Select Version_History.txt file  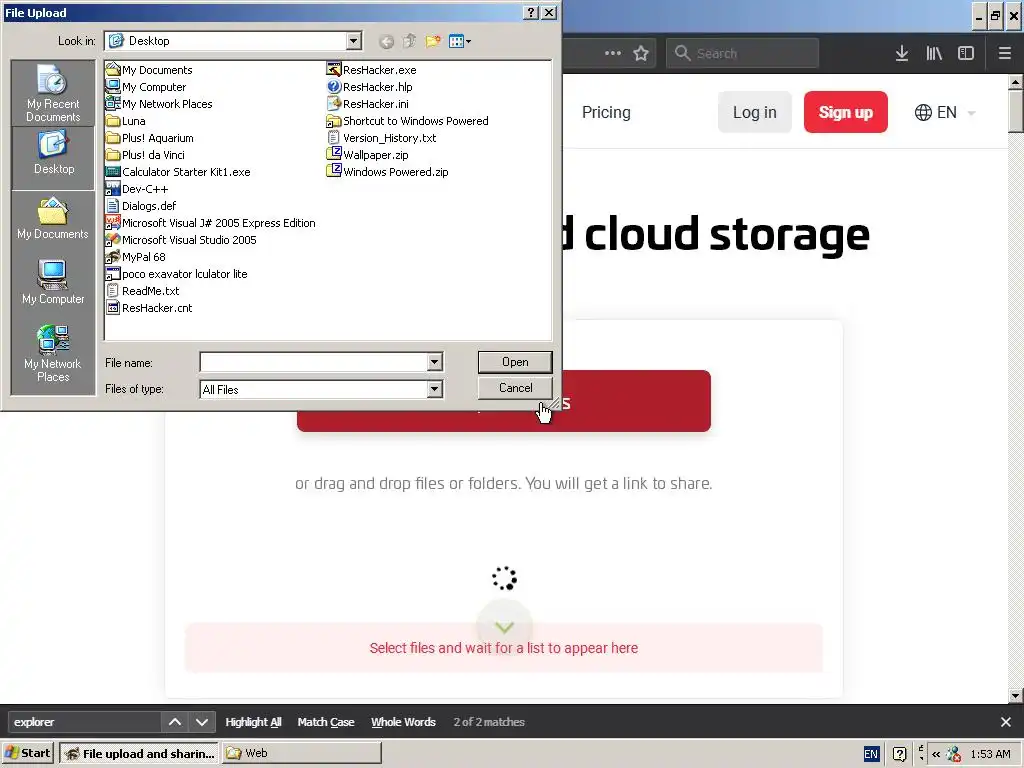coord(381,138)
